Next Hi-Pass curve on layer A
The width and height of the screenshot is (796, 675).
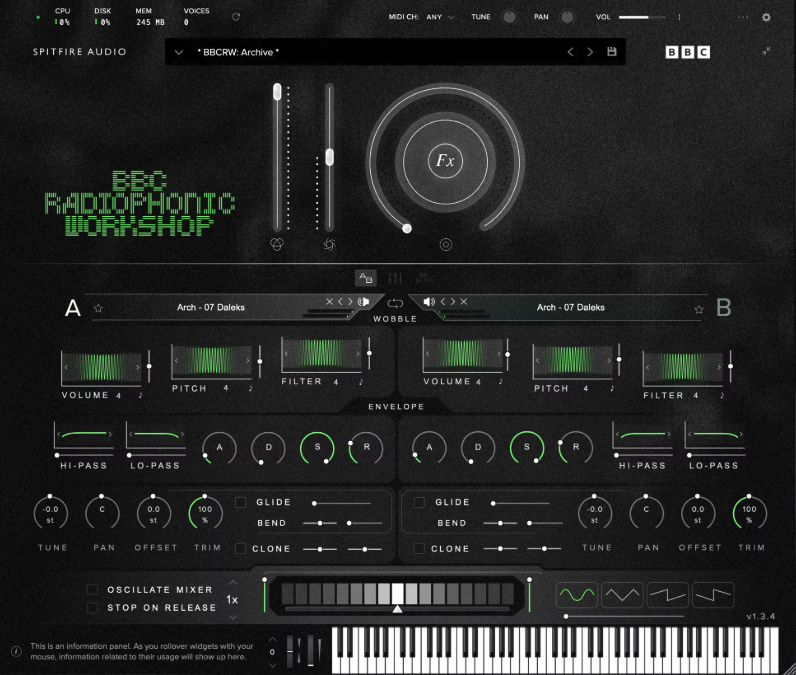[x=110, y=434]
